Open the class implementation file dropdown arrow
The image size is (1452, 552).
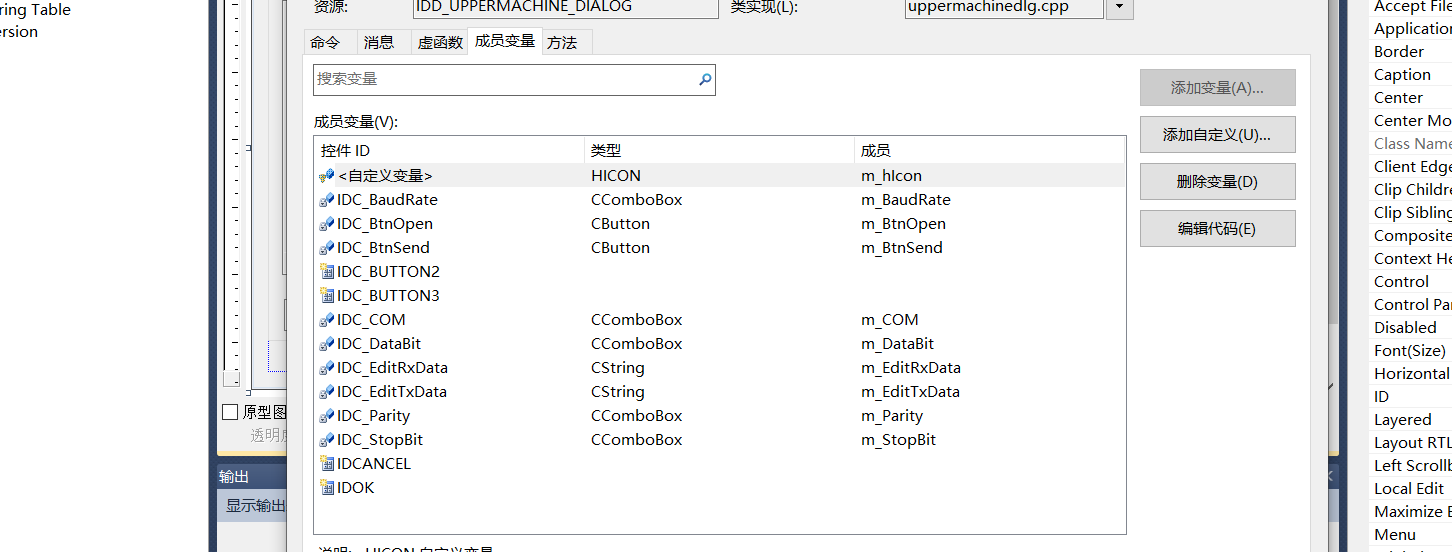point(1119,8)
